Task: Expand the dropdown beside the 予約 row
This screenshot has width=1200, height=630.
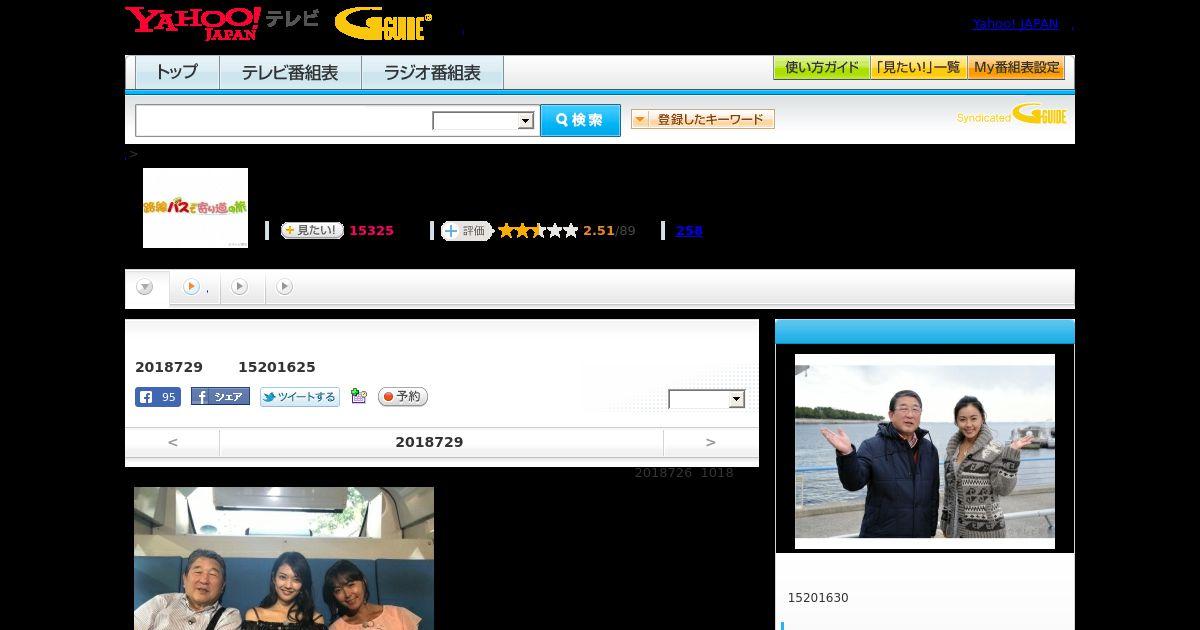Action: tap(707, 399)
